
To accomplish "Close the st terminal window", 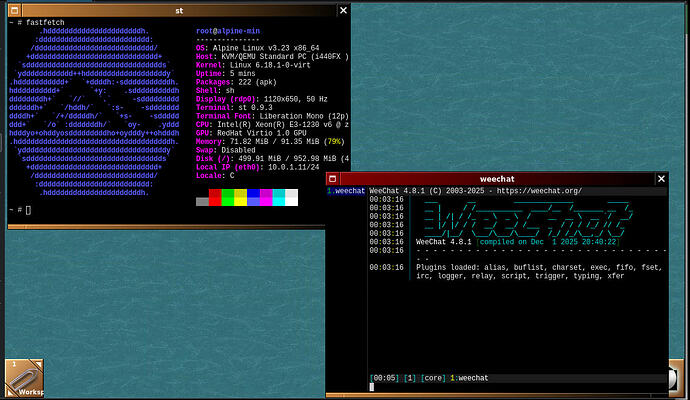I will click(x=343, y=10).
